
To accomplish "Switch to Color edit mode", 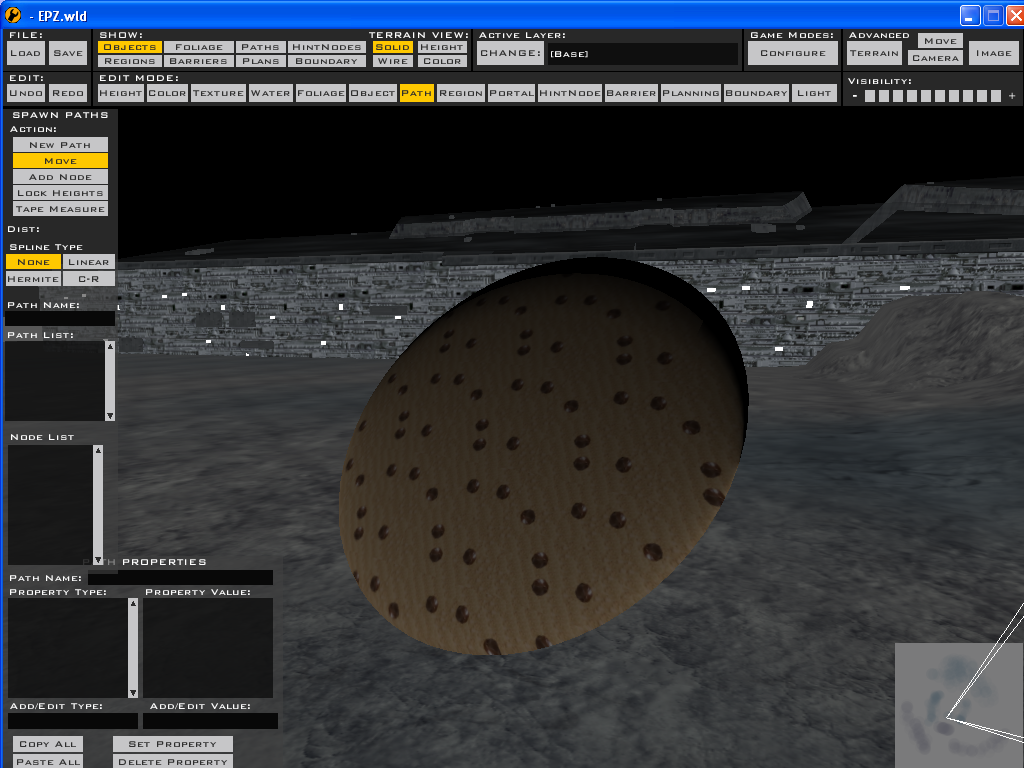I will pos(167,93).
